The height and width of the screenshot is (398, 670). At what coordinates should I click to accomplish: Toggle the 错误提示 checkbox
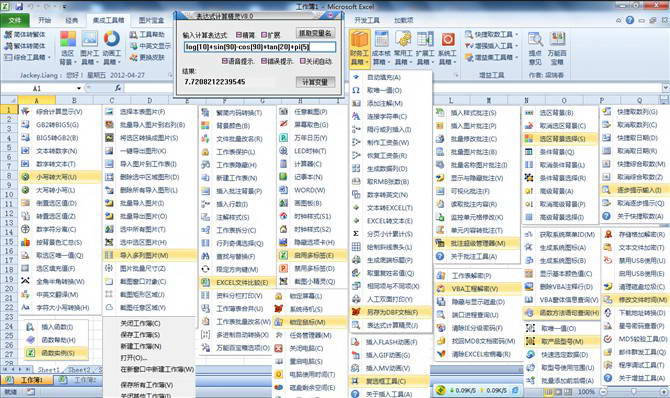pos(264,61)
